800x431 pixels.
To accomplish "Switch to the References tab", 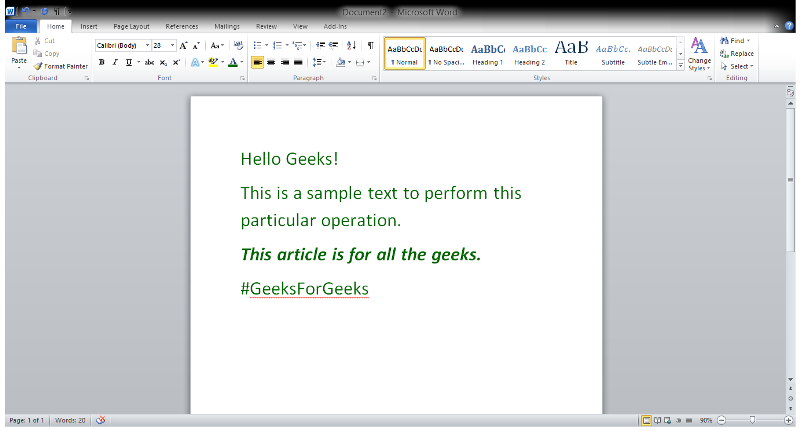I will tap(182, 27).
